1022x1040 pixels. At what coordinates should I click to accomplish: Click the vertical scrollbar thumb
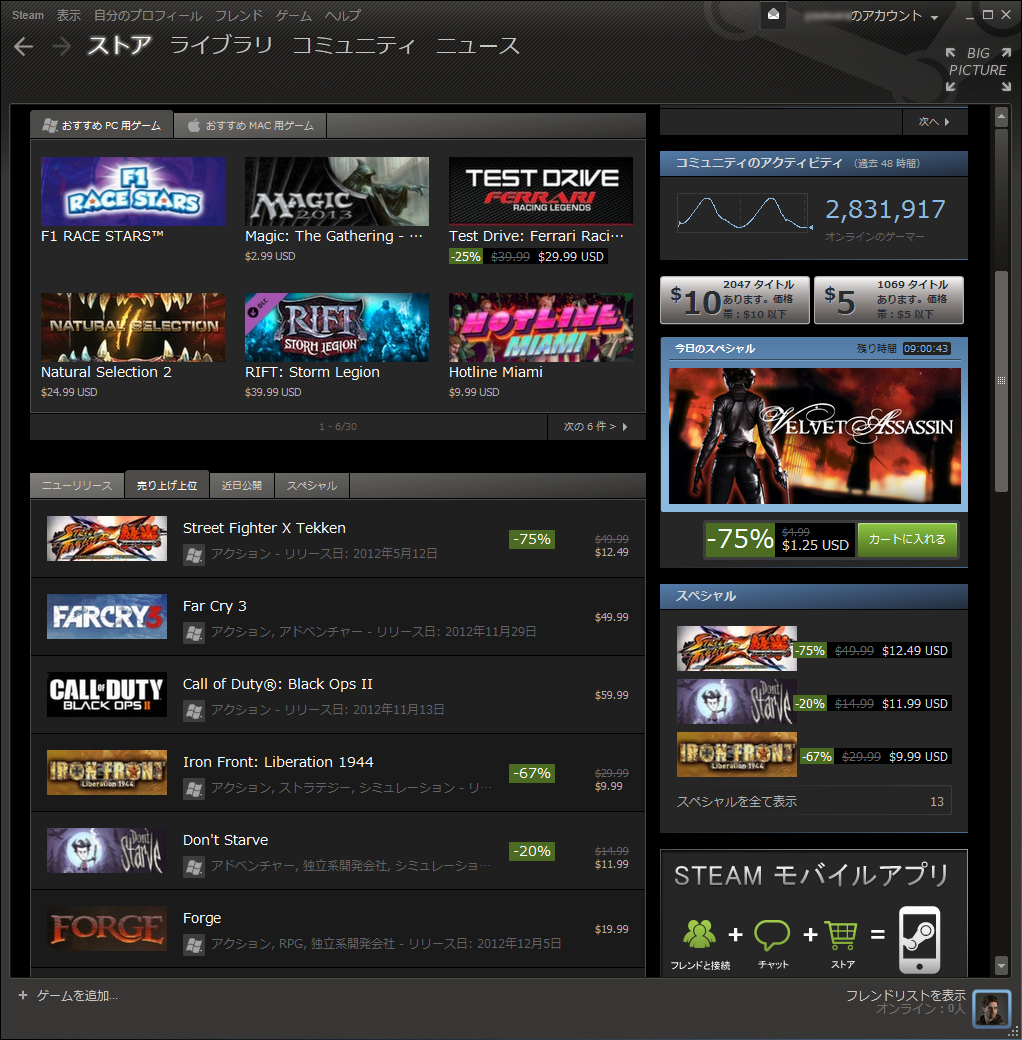coord(1001,381)
